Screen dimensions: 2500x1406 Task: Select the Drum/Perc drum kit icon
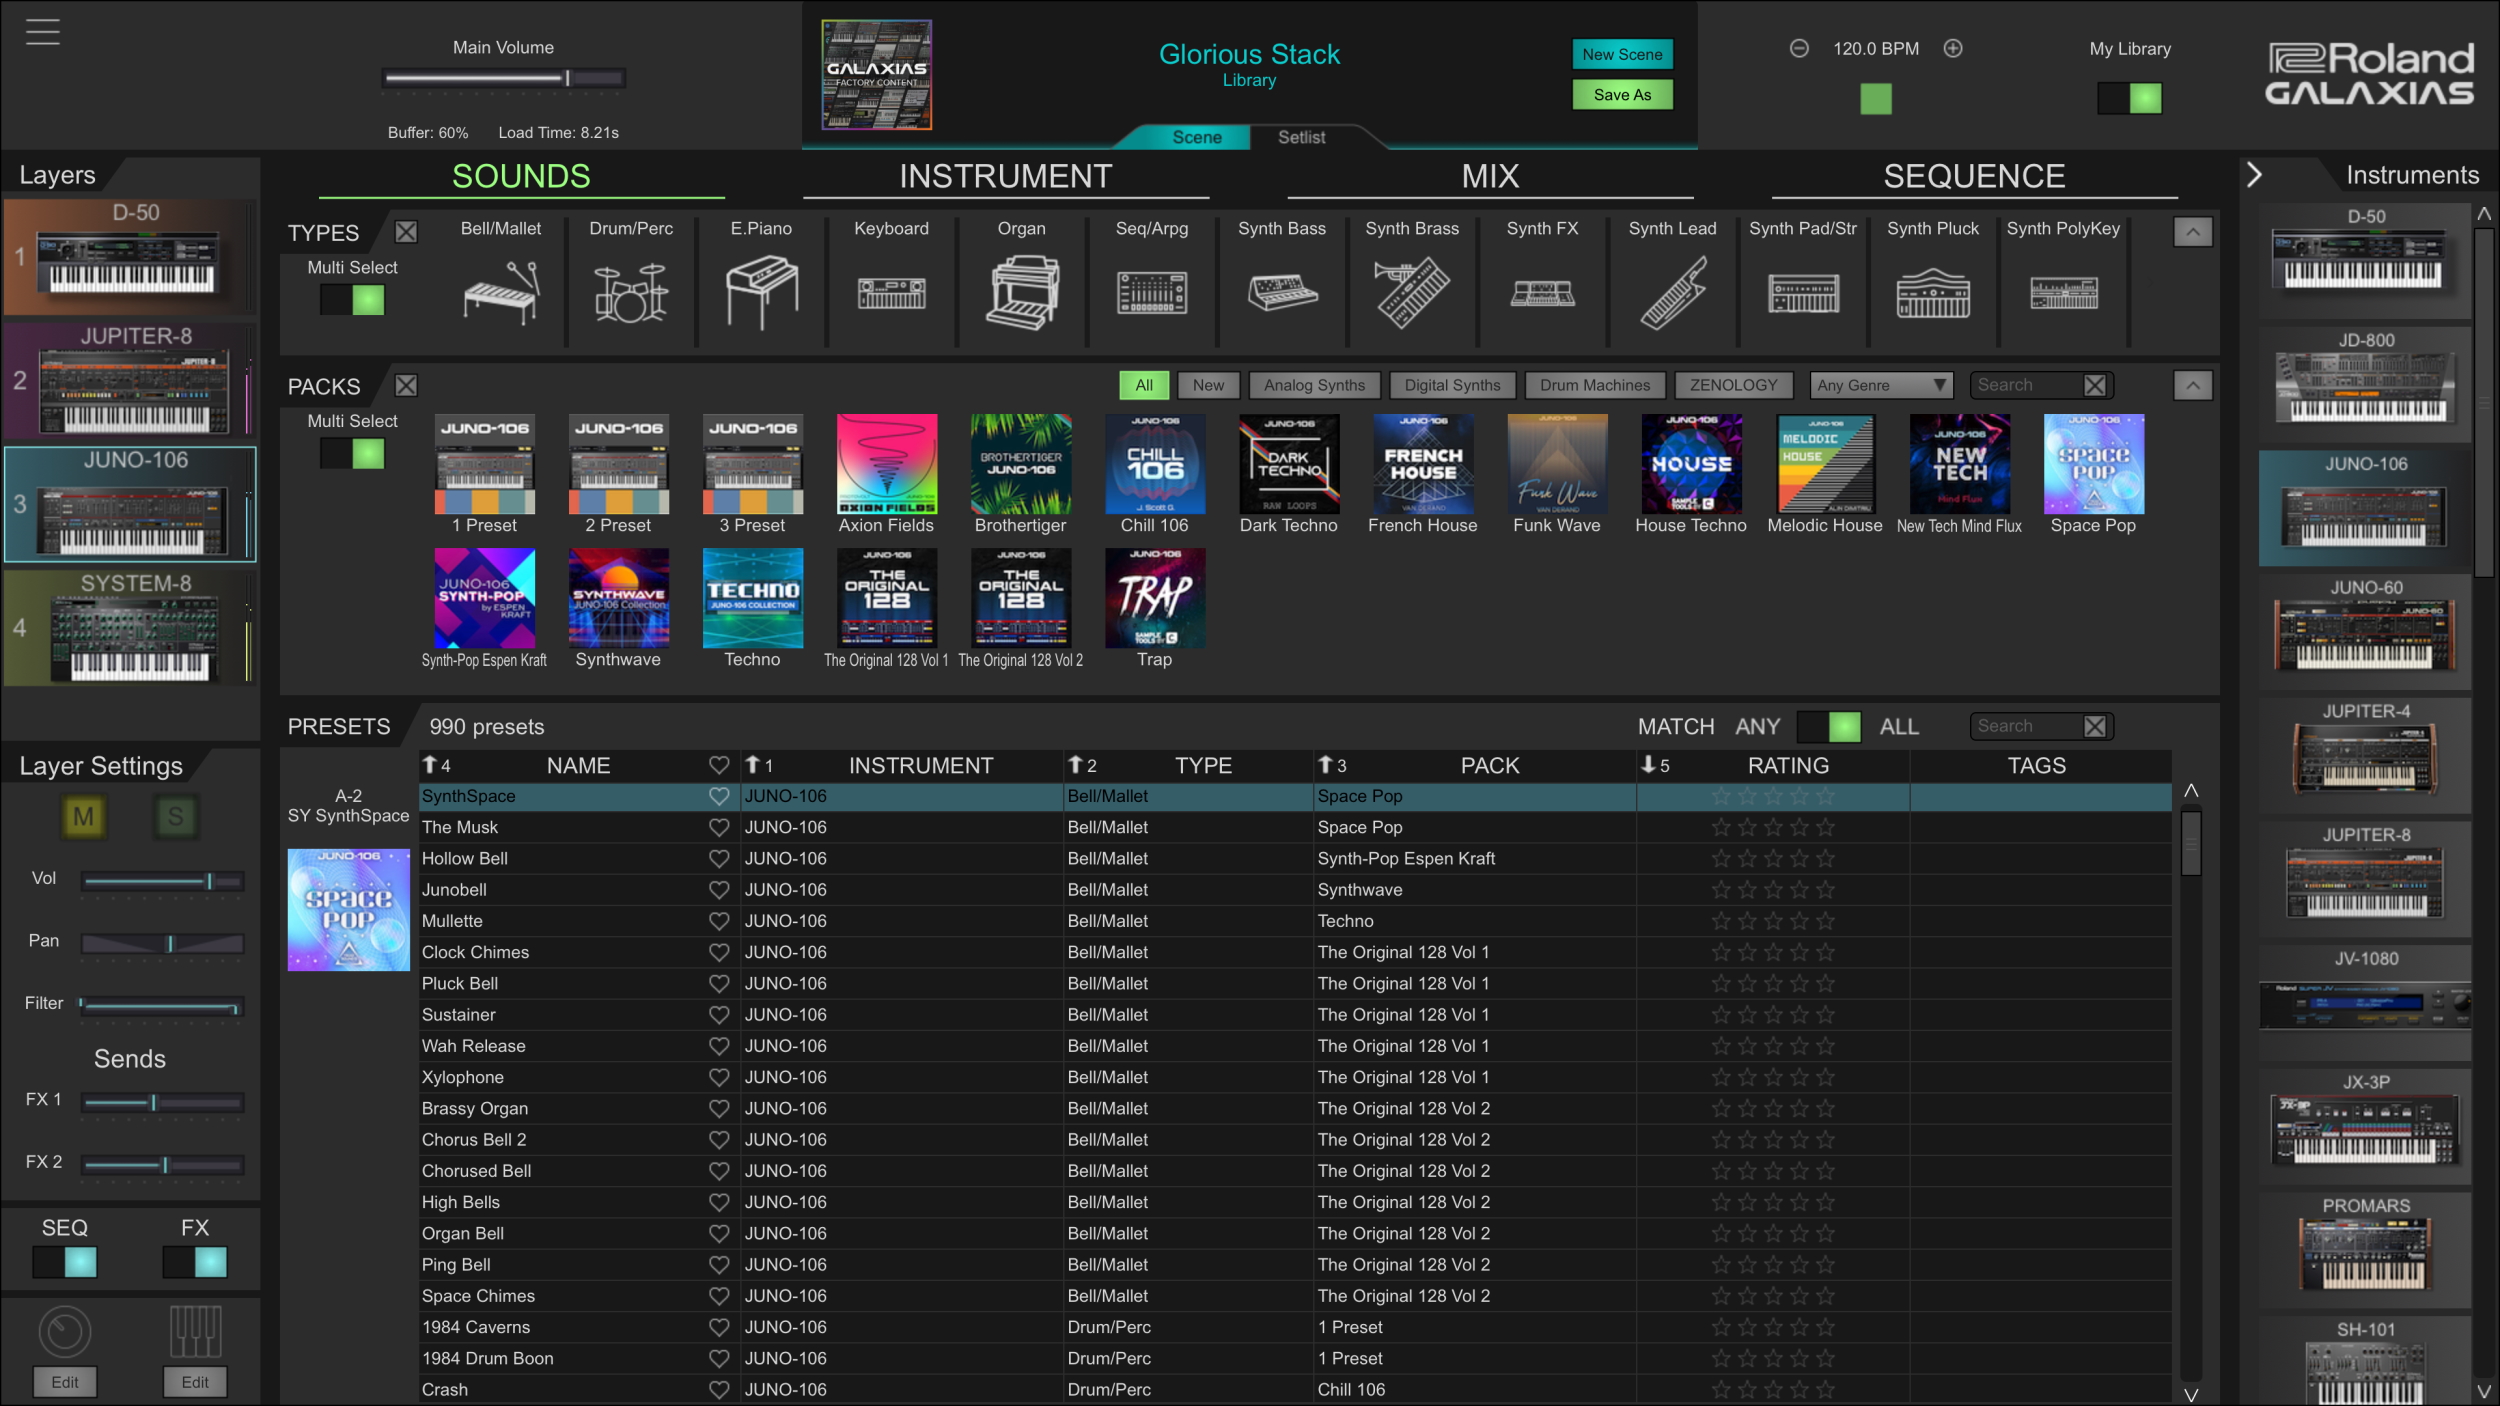tap(630, 291)
